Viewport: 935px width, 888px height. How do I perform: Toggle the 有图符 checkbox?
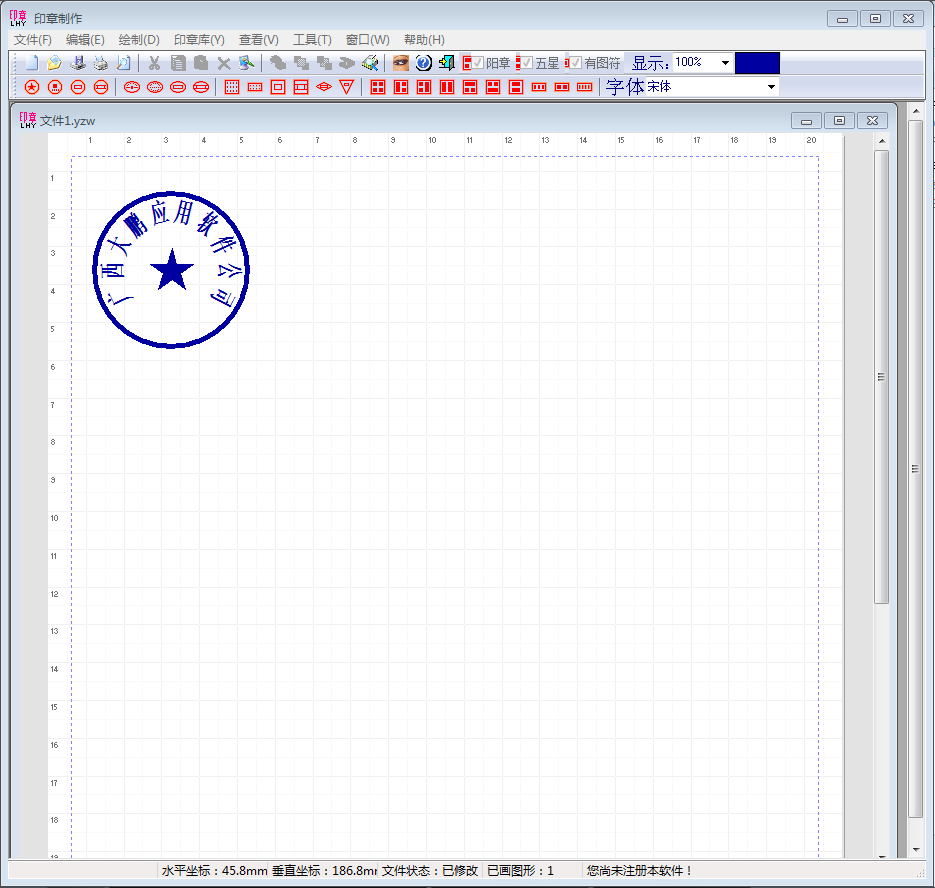576,63
